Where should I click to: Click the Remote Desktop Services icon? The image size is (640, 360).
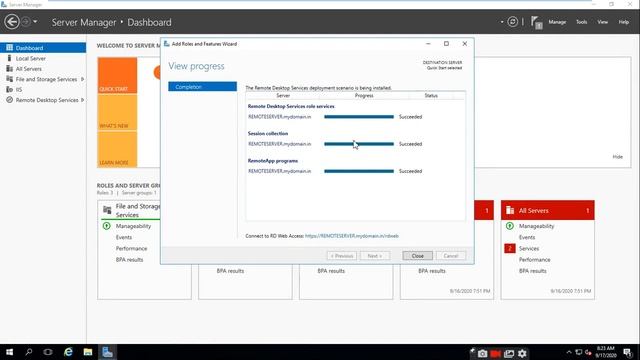click(x=9, y=100)
